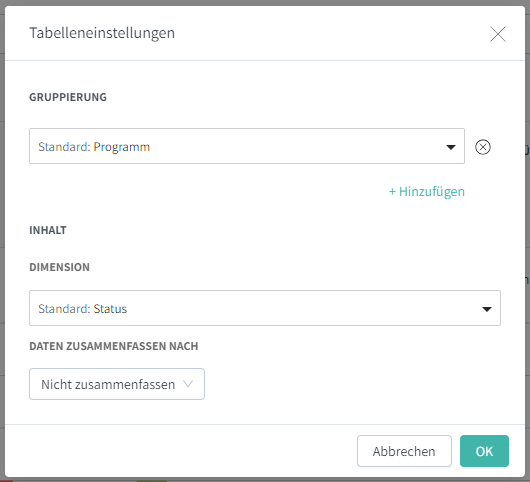Add another grouping with Hinzufügen
This screenshot has width=530, height=482.
pos(427,192)
